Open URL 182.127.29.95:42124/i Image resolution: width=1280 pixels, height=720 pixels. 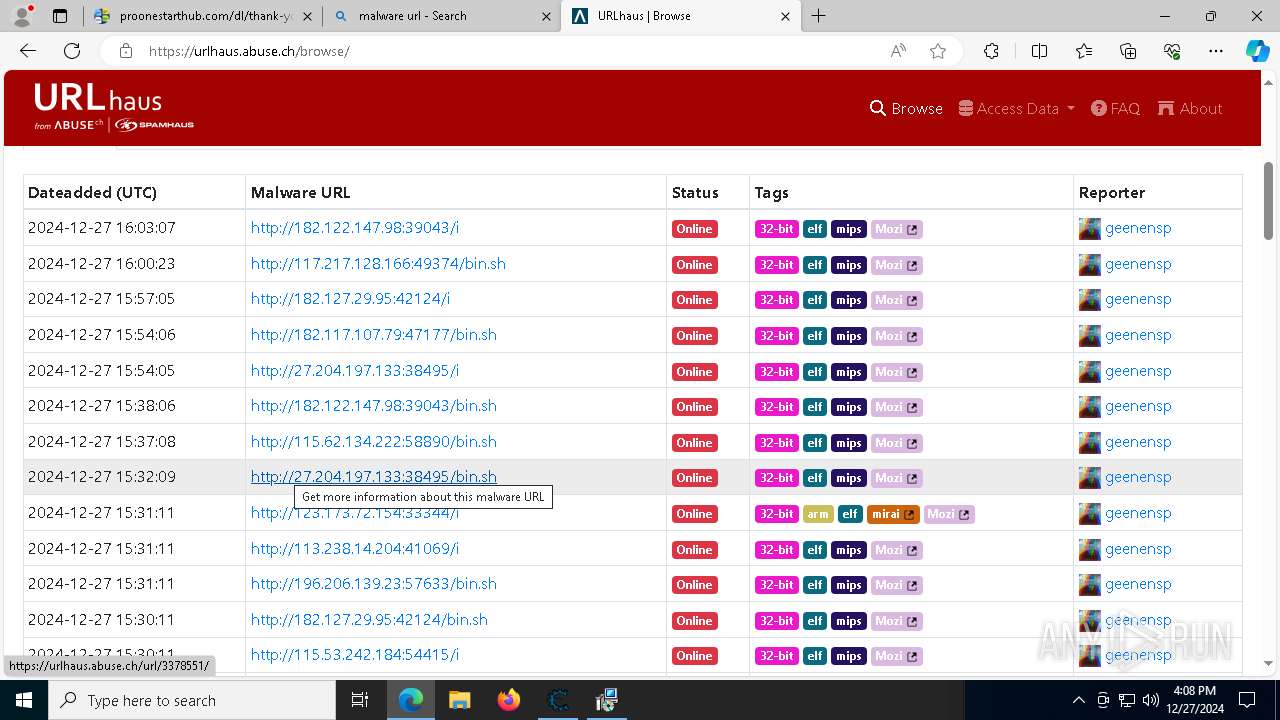click(x=350, y=299)
